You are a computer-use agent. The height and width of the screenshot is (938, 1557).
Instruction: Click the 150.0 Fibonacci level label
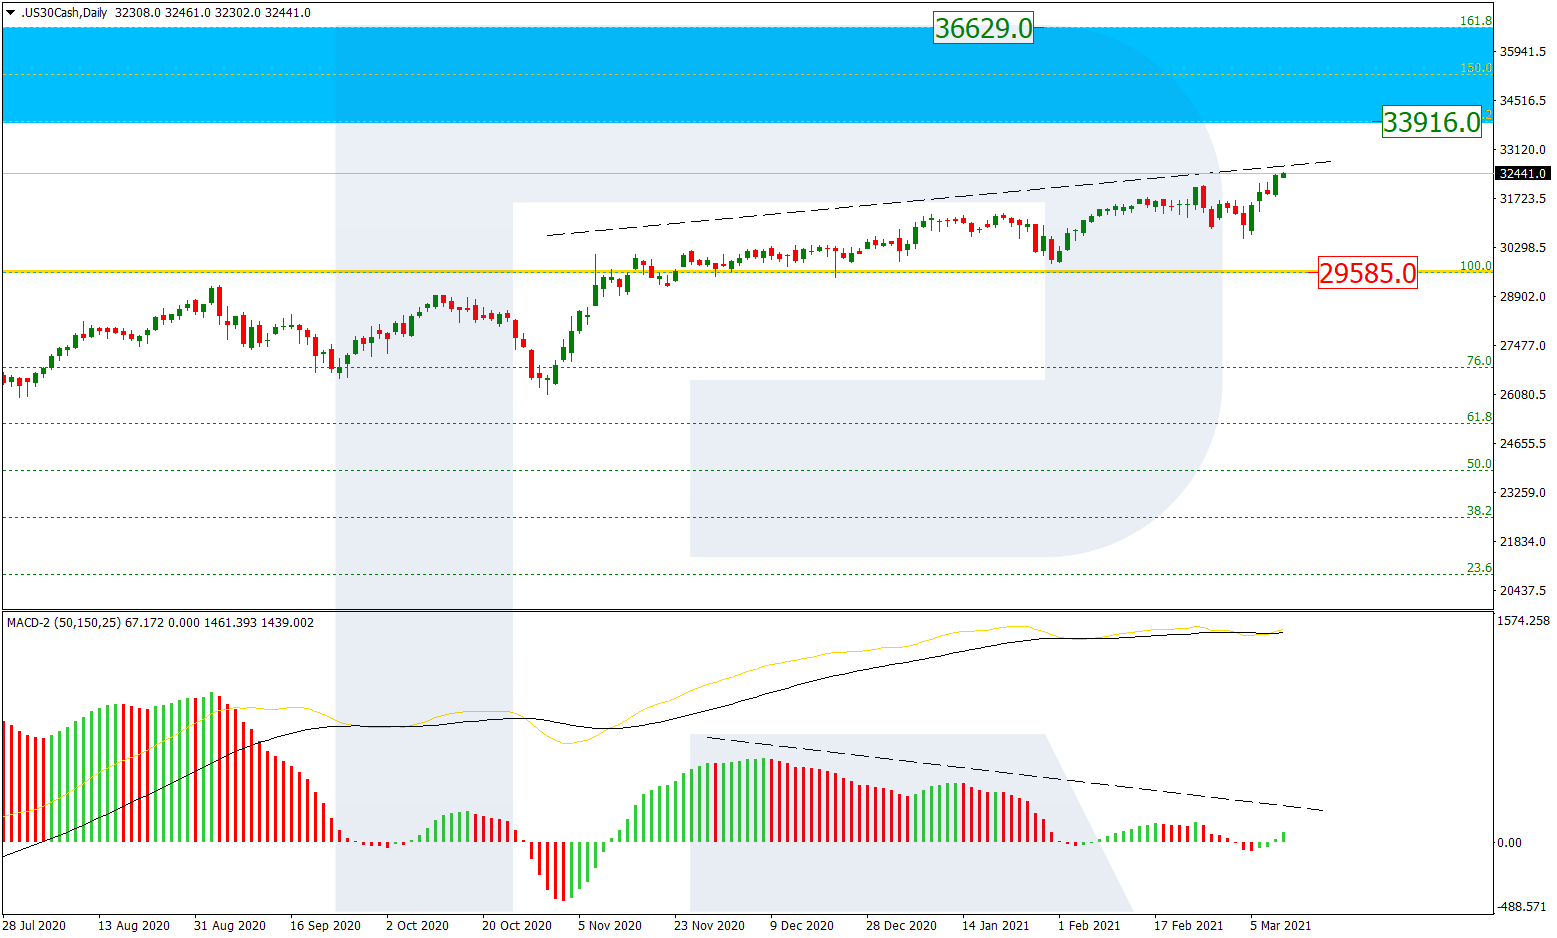(x=1475, y=68)
